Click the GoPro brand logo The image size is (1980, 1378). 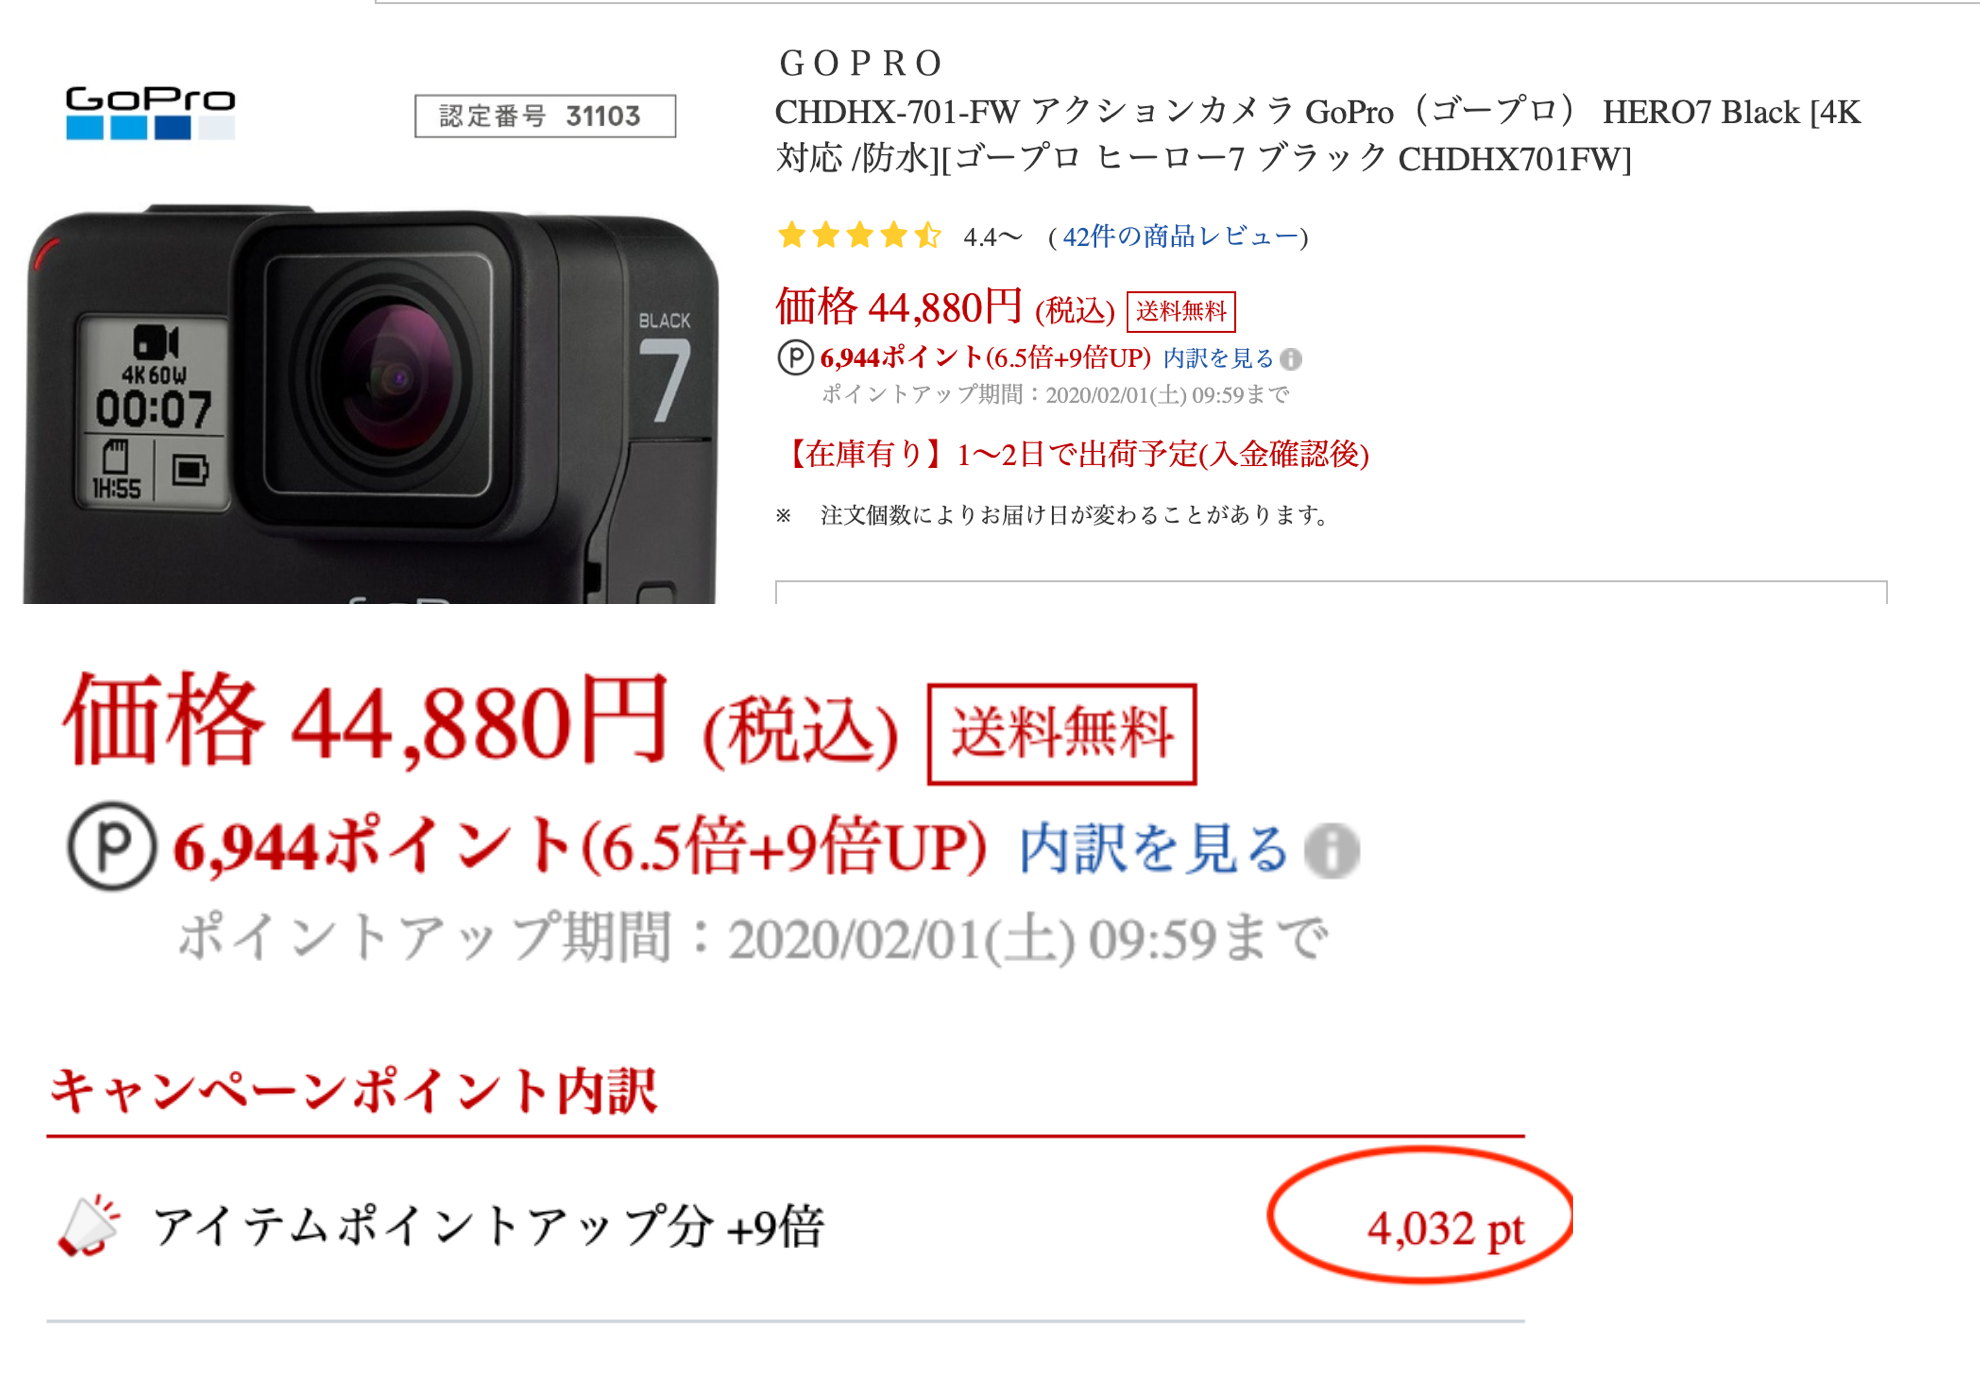tap(150, 113)
